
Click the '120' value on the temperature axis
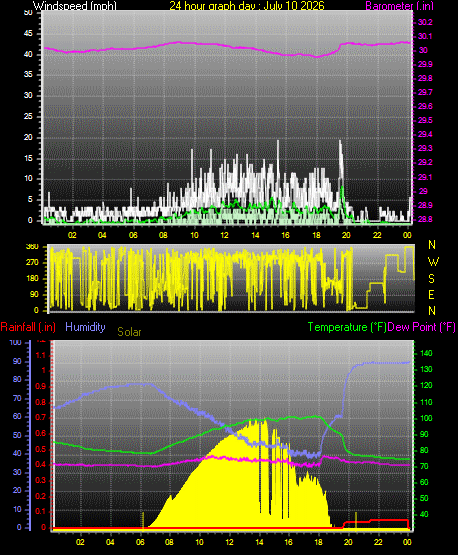pos(426,385)
